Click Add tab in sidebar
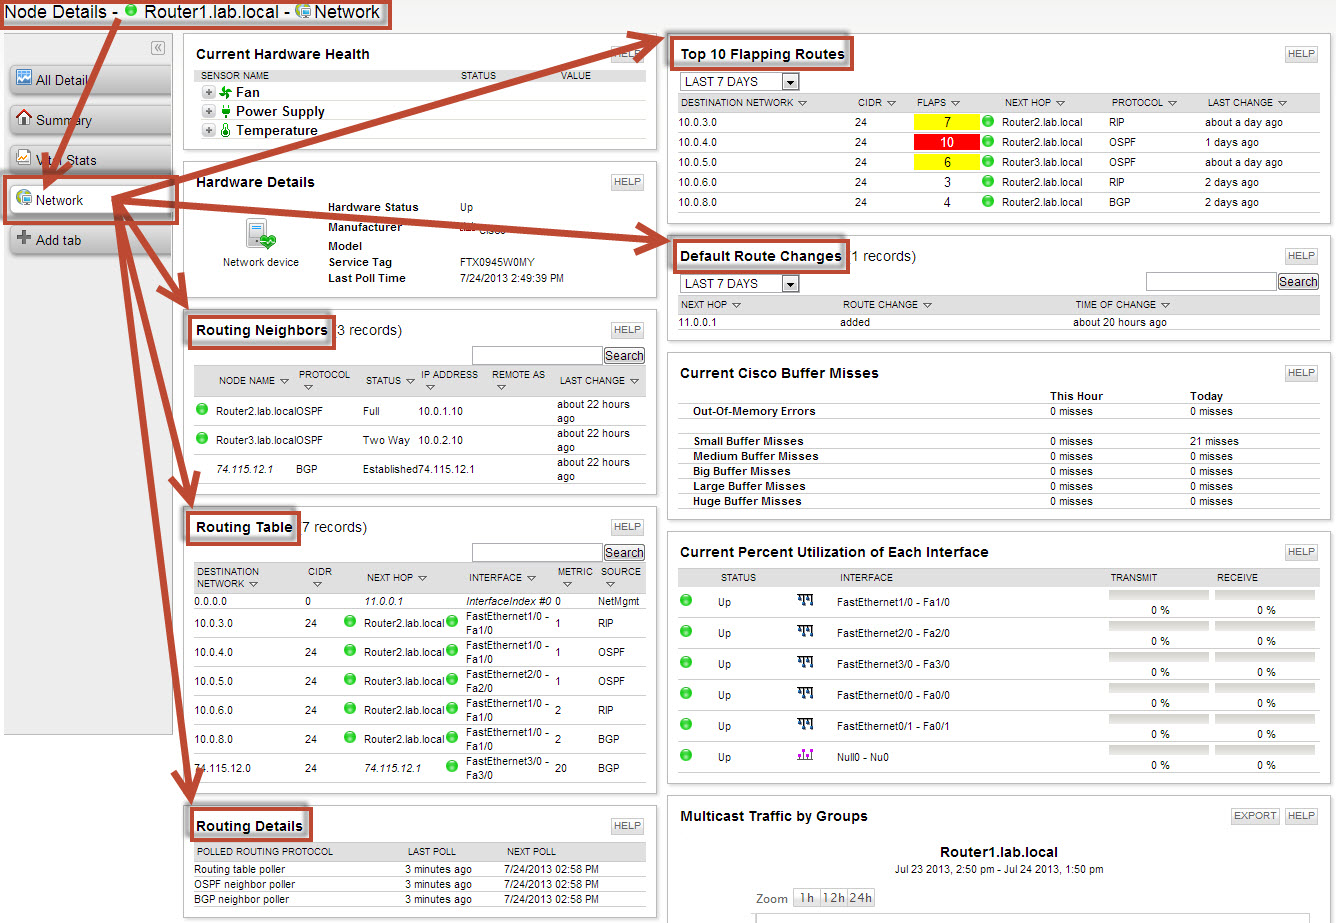 90,240
